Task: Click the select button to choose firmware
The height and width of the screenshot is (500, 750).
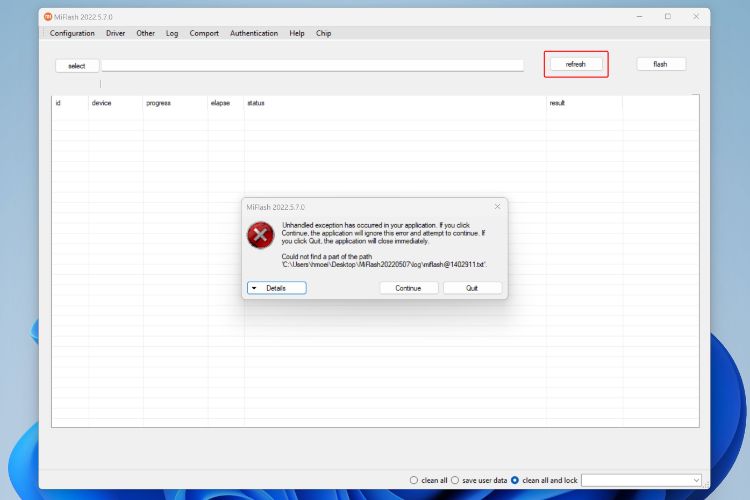Action: pyautogui.click(x=77, y=66)
